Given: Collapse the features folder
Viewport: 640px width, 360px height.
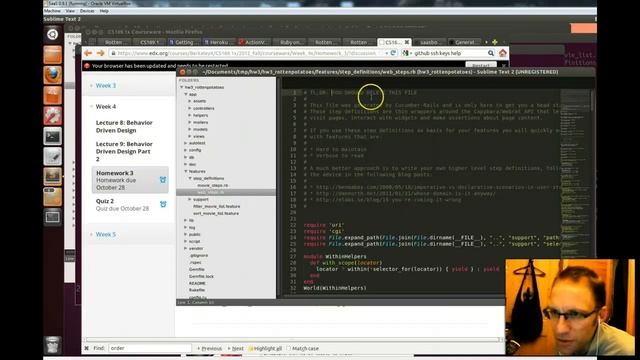Looking at the screenshot, I should (186, 171).
